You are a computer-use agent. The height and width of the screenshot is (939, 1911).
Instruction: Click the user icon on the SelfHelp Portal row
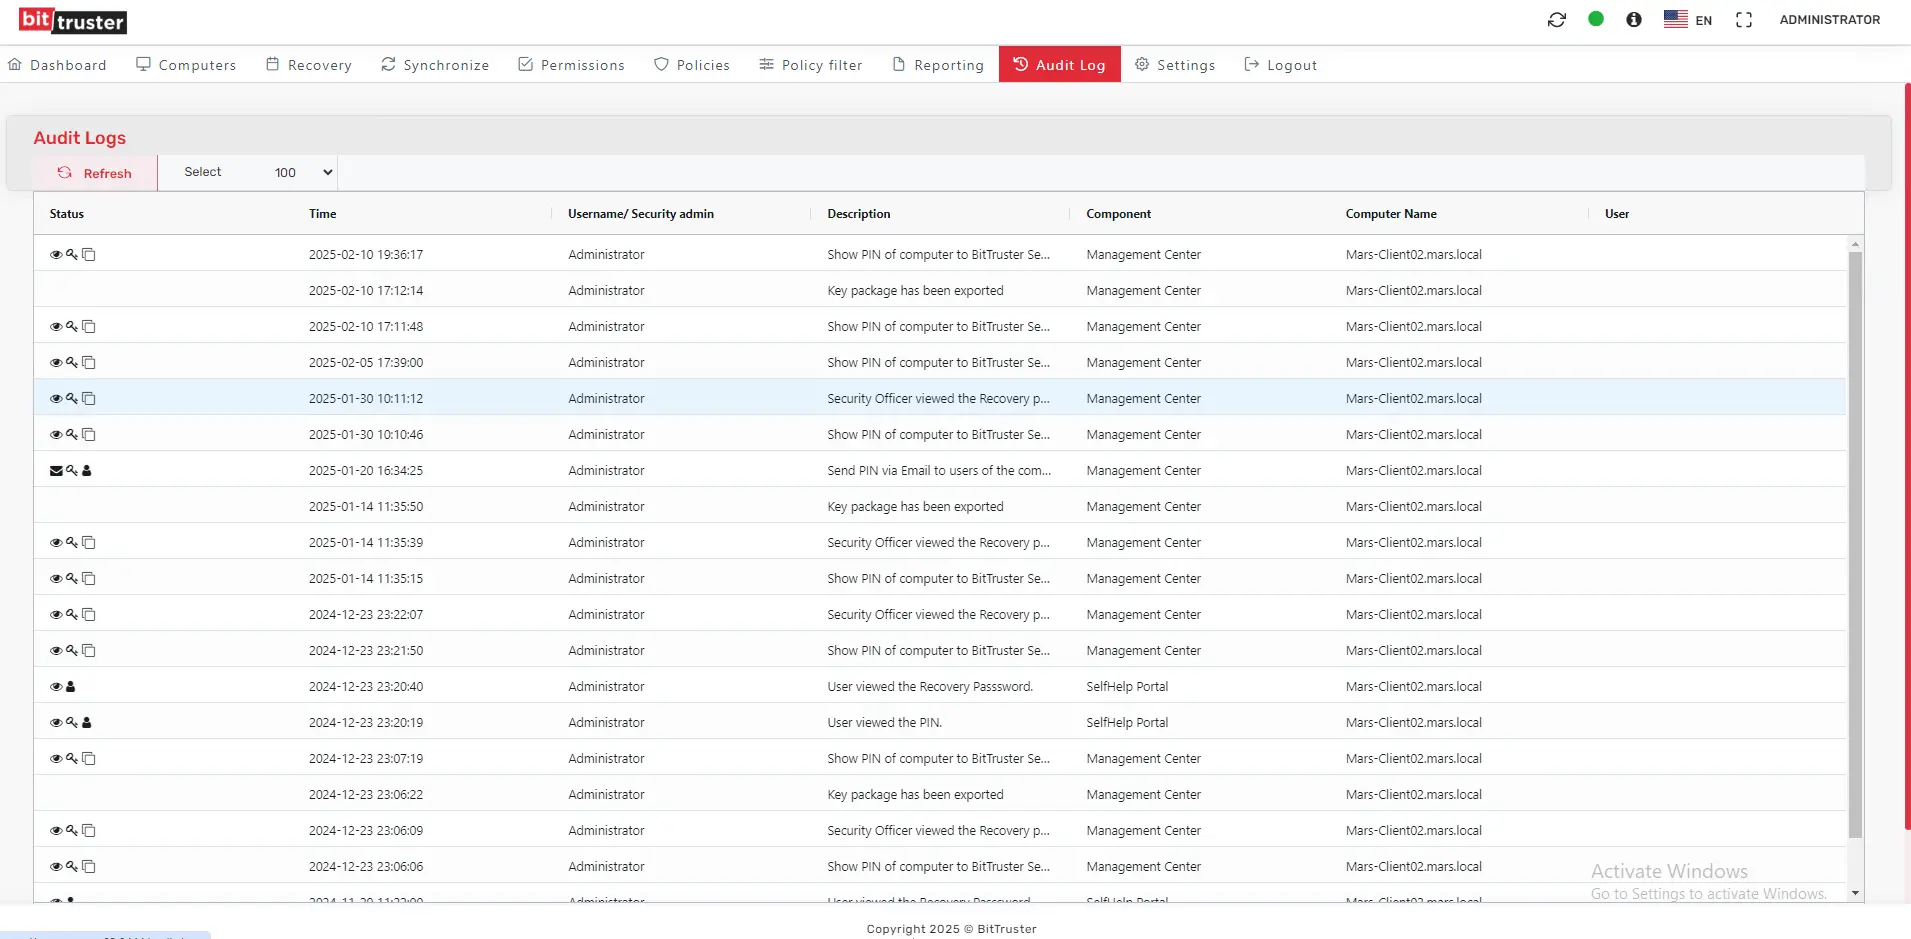[x=69, y=686]
